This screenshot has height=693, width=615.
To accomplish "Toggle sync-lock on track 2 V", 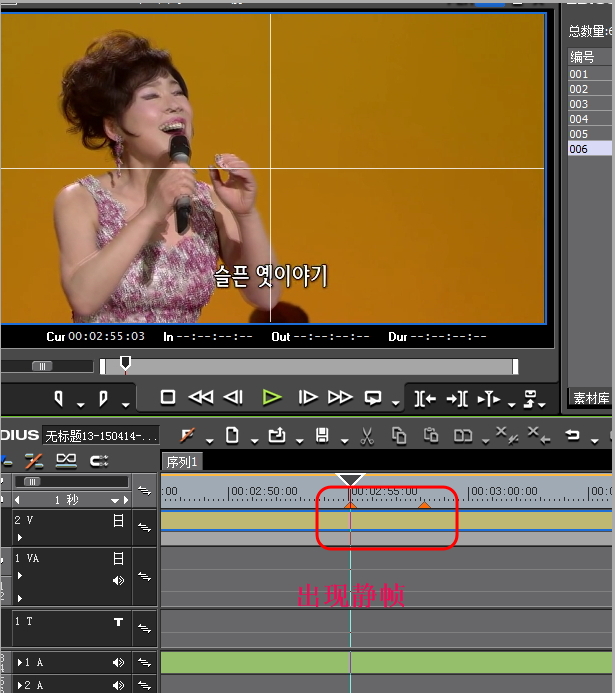I will [144, 527].
